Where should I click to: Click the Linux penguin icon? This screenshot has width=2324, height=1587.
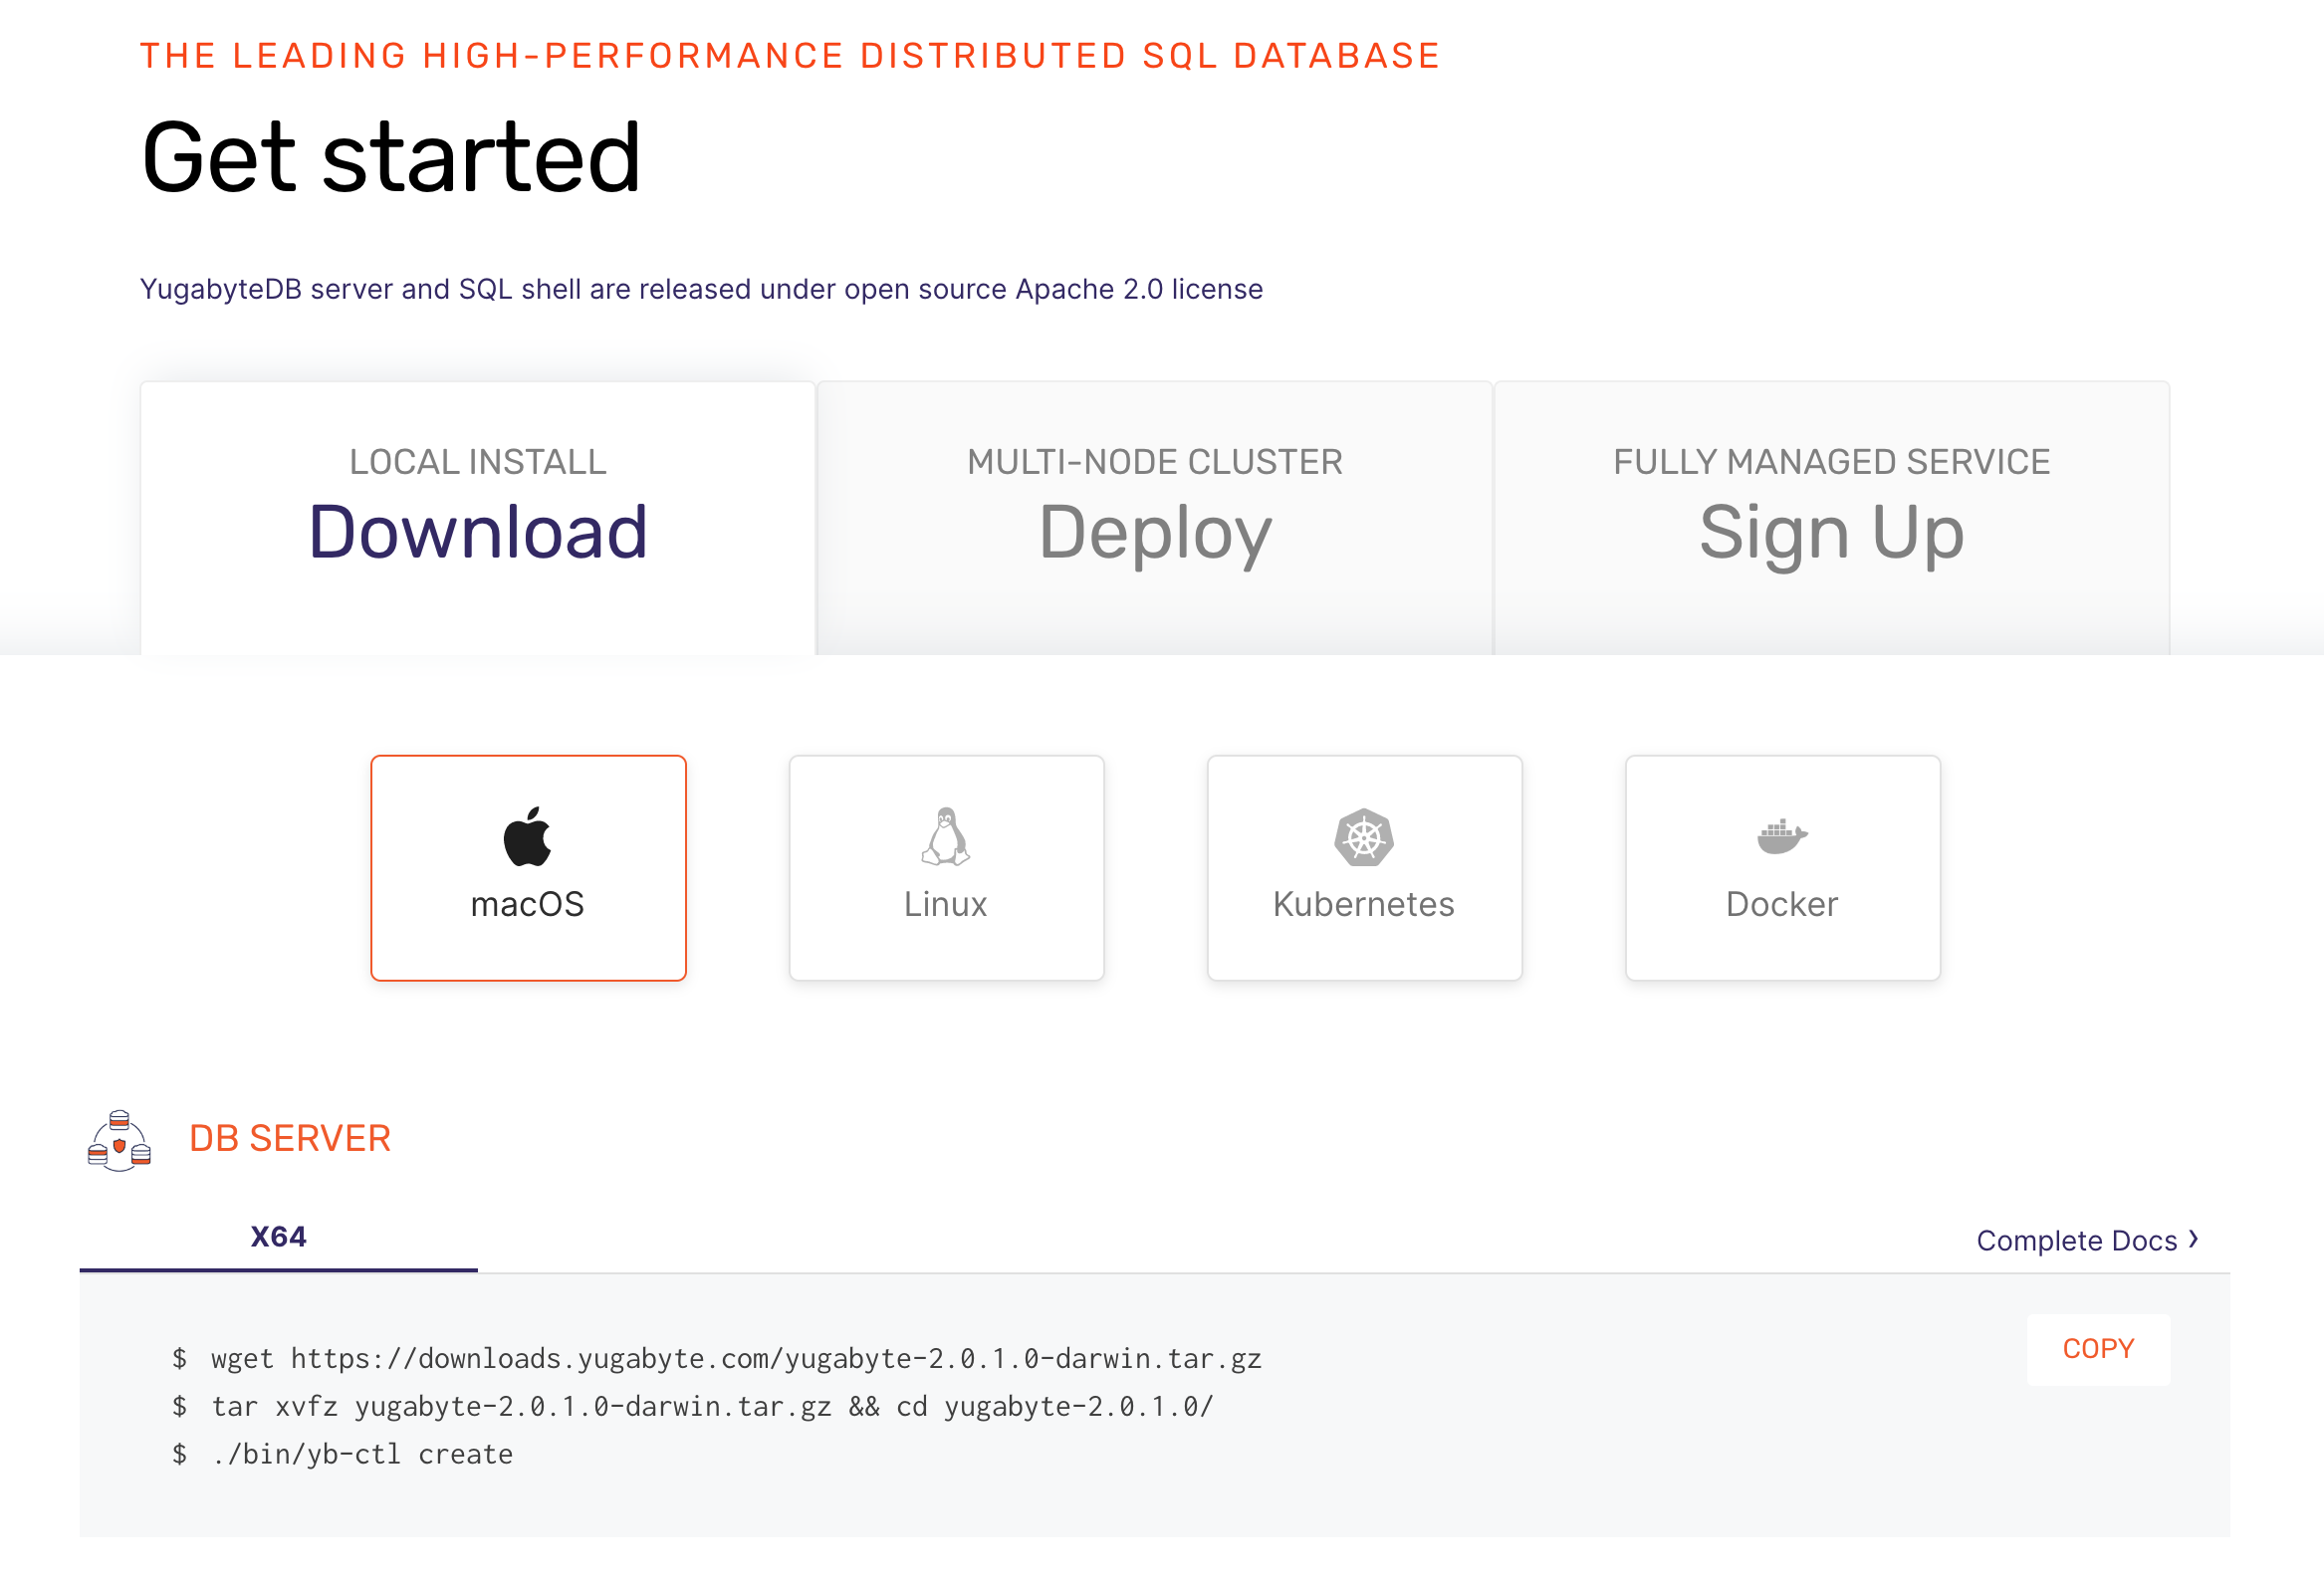945,836
